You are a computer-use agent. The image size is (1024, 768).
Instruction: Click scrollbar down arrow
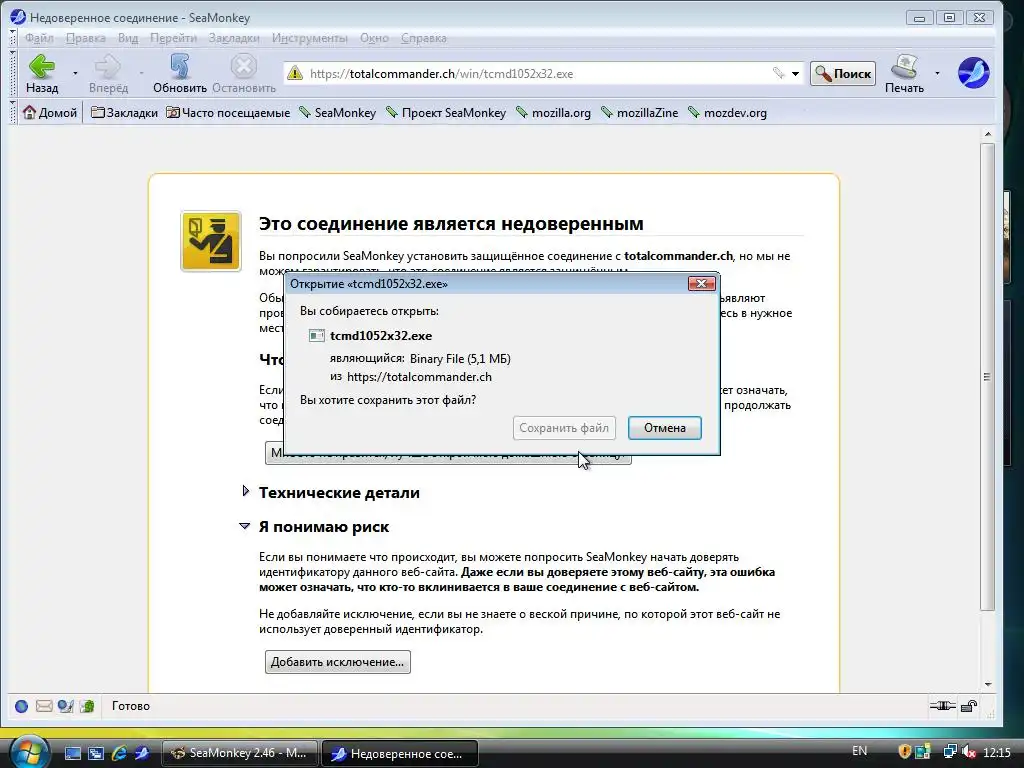pos(987,684)
